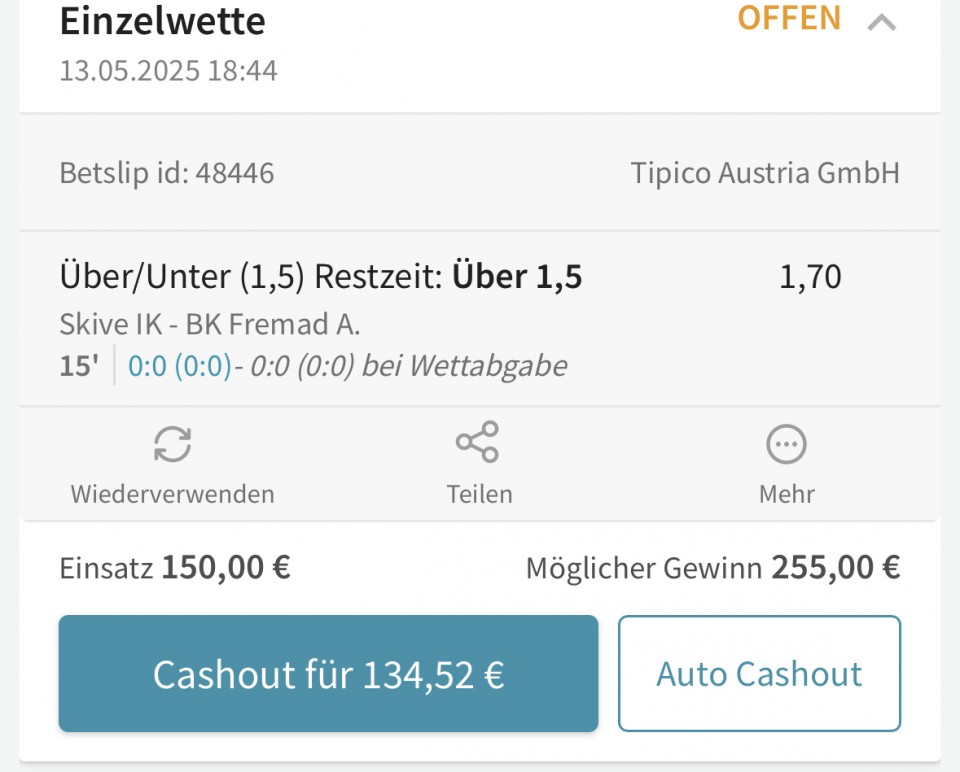Open the Auto Cashout option
Image resolution: width=960 pixels, height=772 pixels.
pos(759,673)
